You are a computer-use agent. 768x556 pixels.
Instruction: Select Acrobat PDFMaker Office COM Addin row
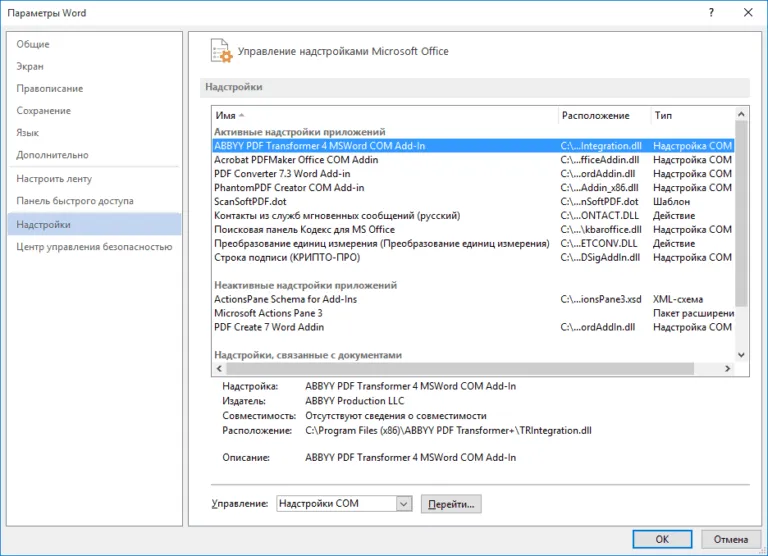pos(473,160)
